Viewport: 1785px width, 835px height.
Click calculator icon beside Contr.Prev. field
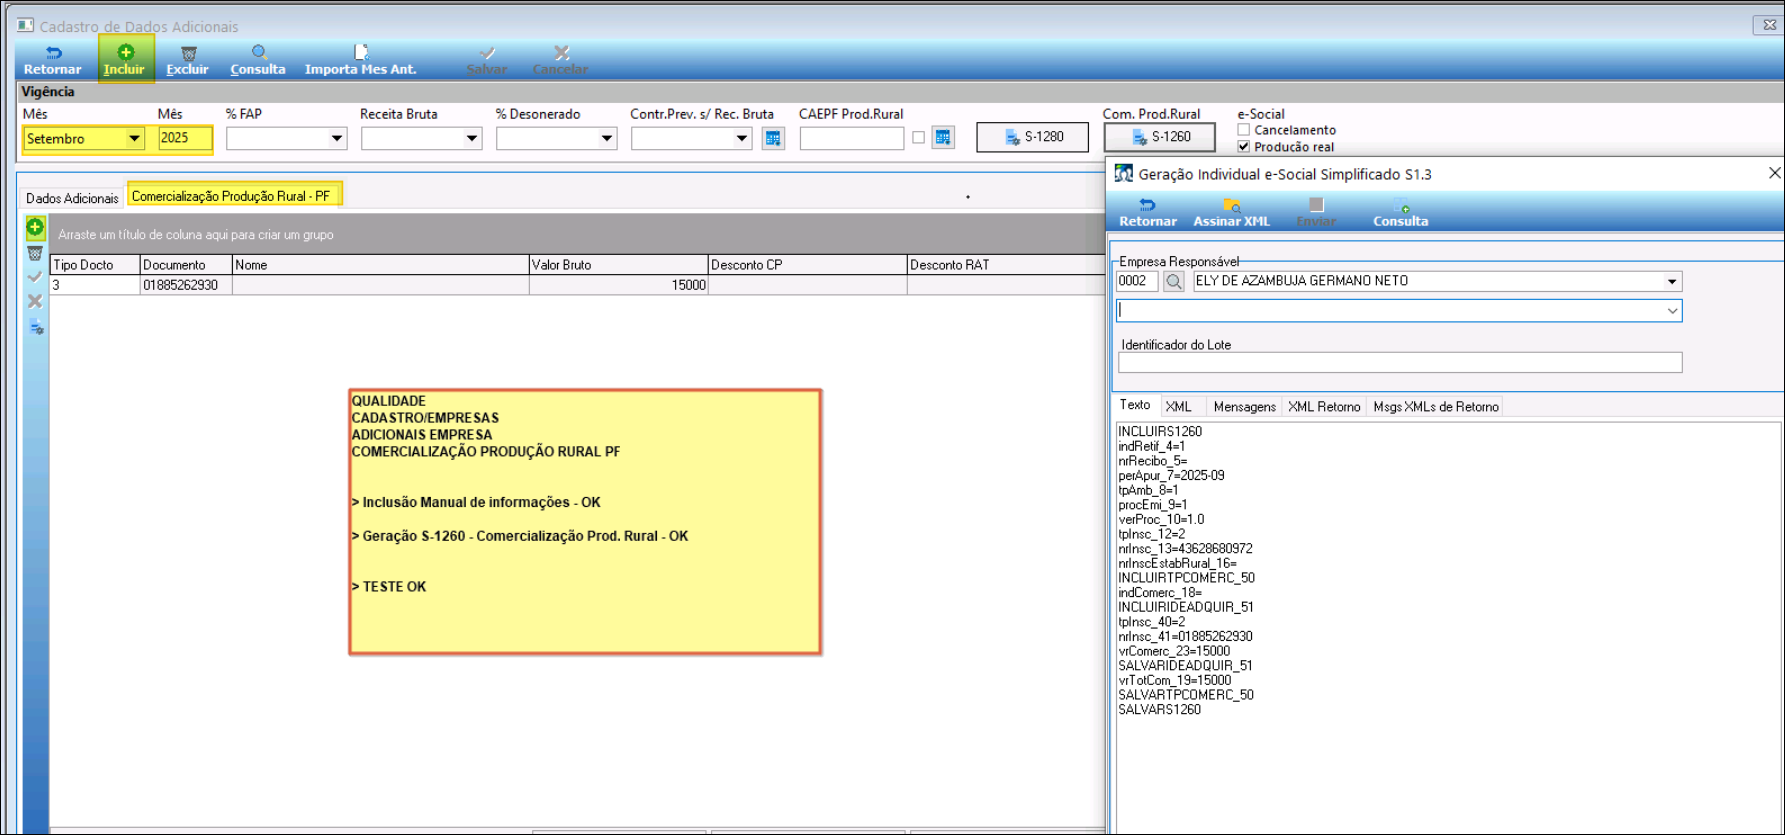click(773, 138)
